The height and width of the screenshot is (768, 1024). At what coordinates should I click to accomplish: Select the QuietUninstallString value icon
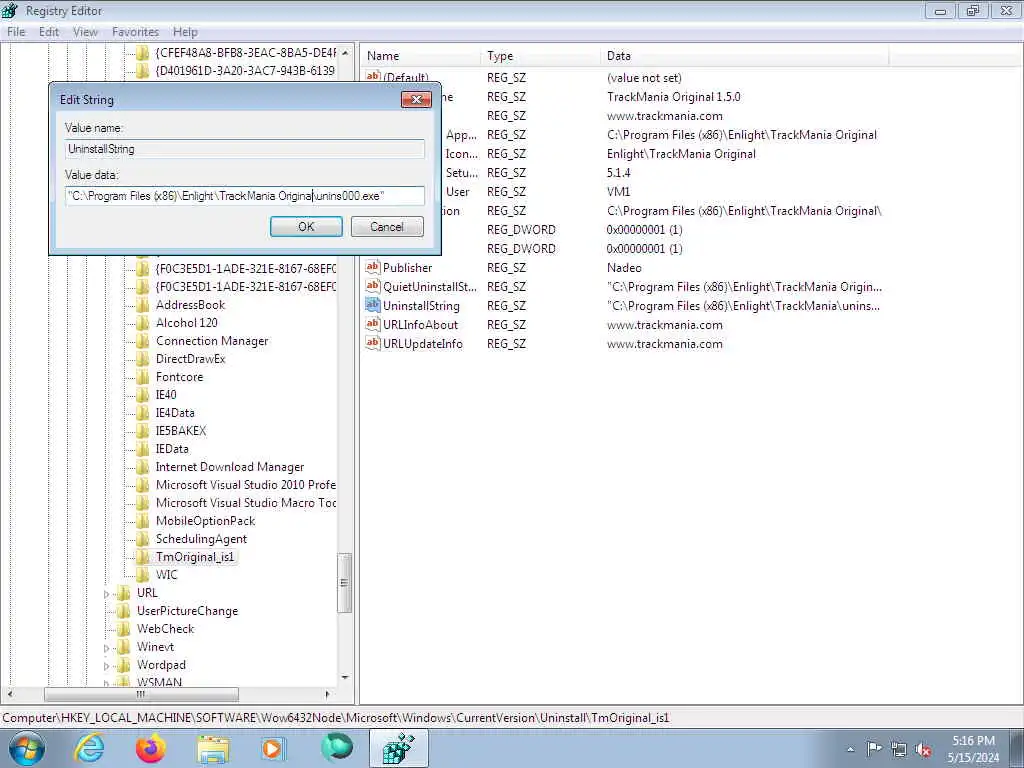click(x=373, y=286)
